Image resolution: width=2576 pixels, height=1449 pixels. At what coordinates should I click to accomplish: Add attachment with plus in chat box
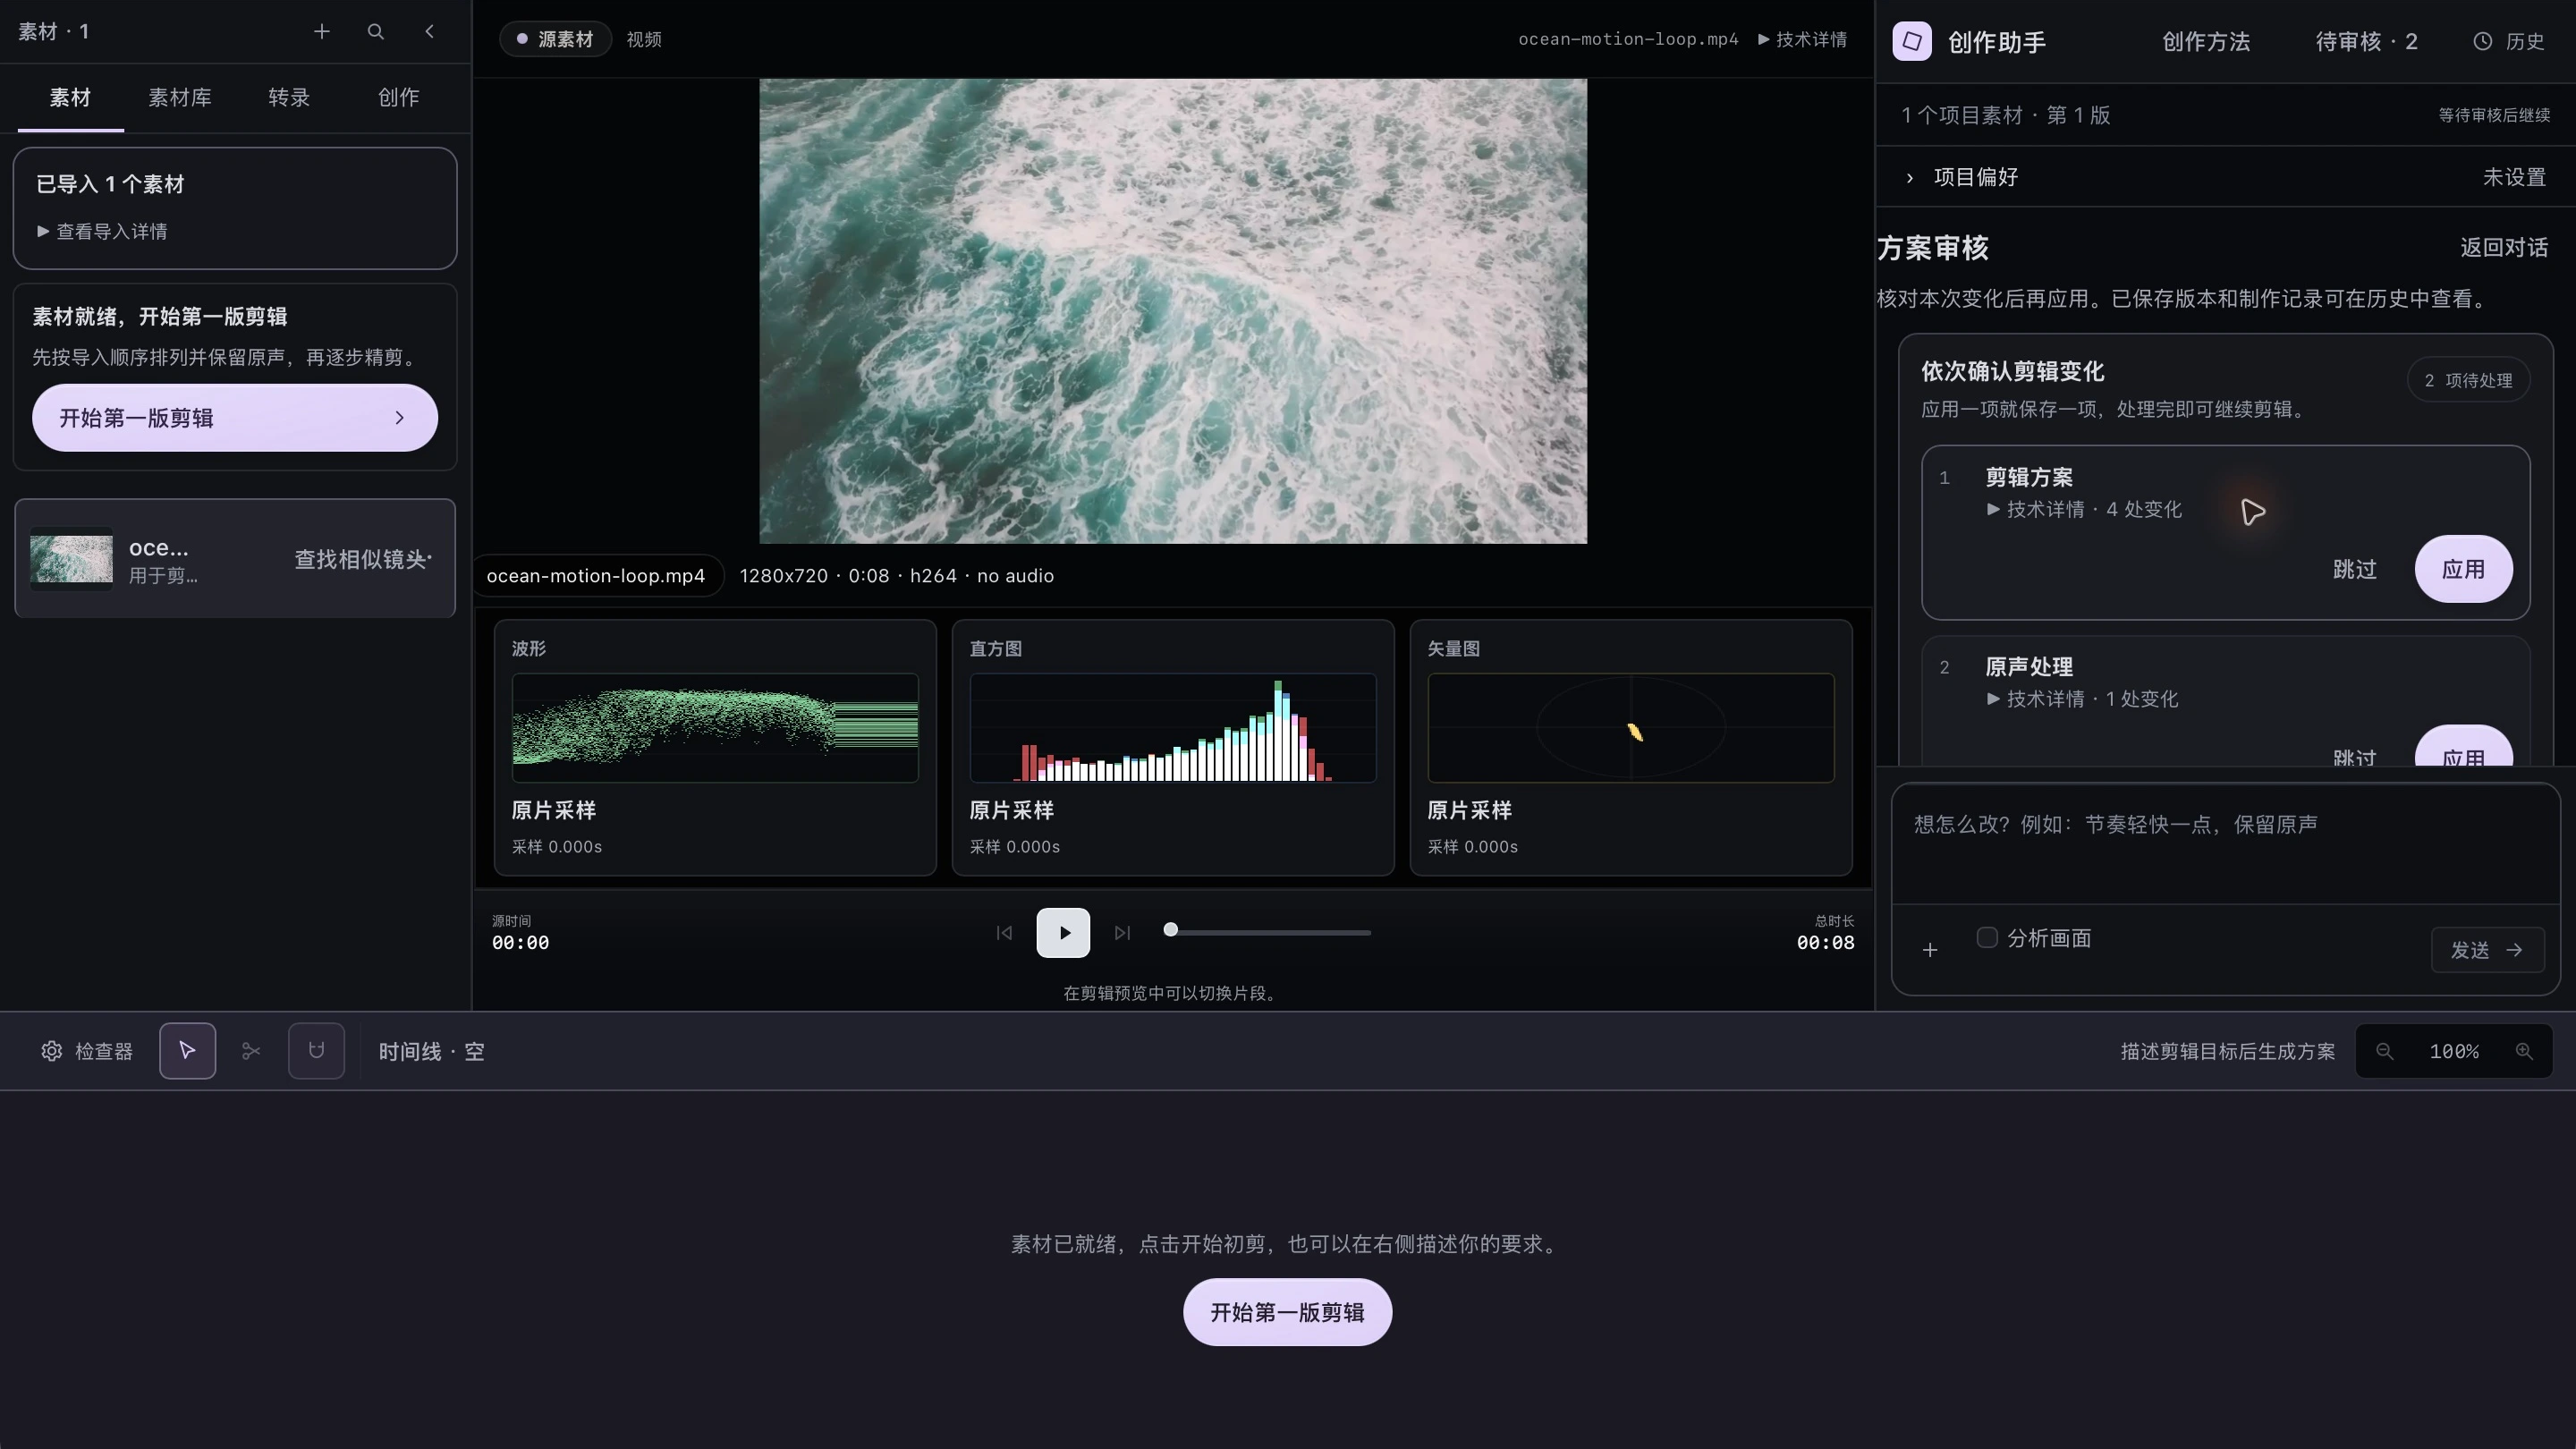point(1930,950)
